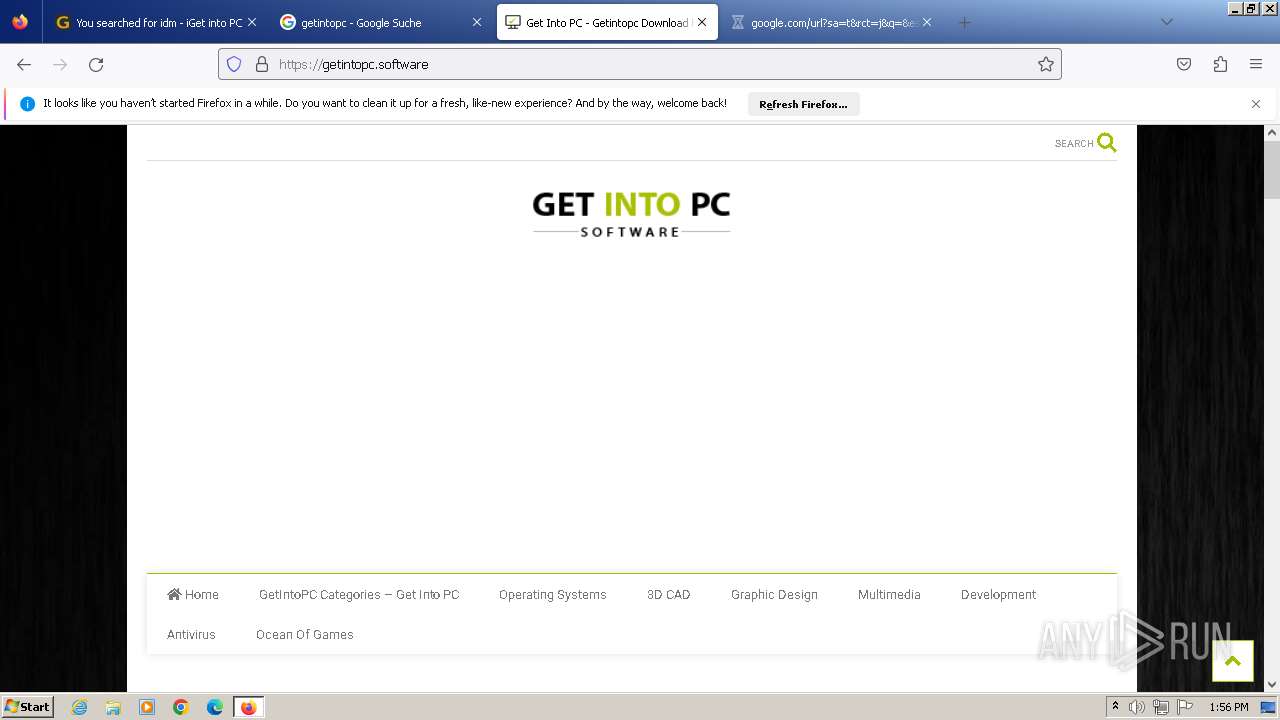Open the tracking protection shield icon

point(234,64)
